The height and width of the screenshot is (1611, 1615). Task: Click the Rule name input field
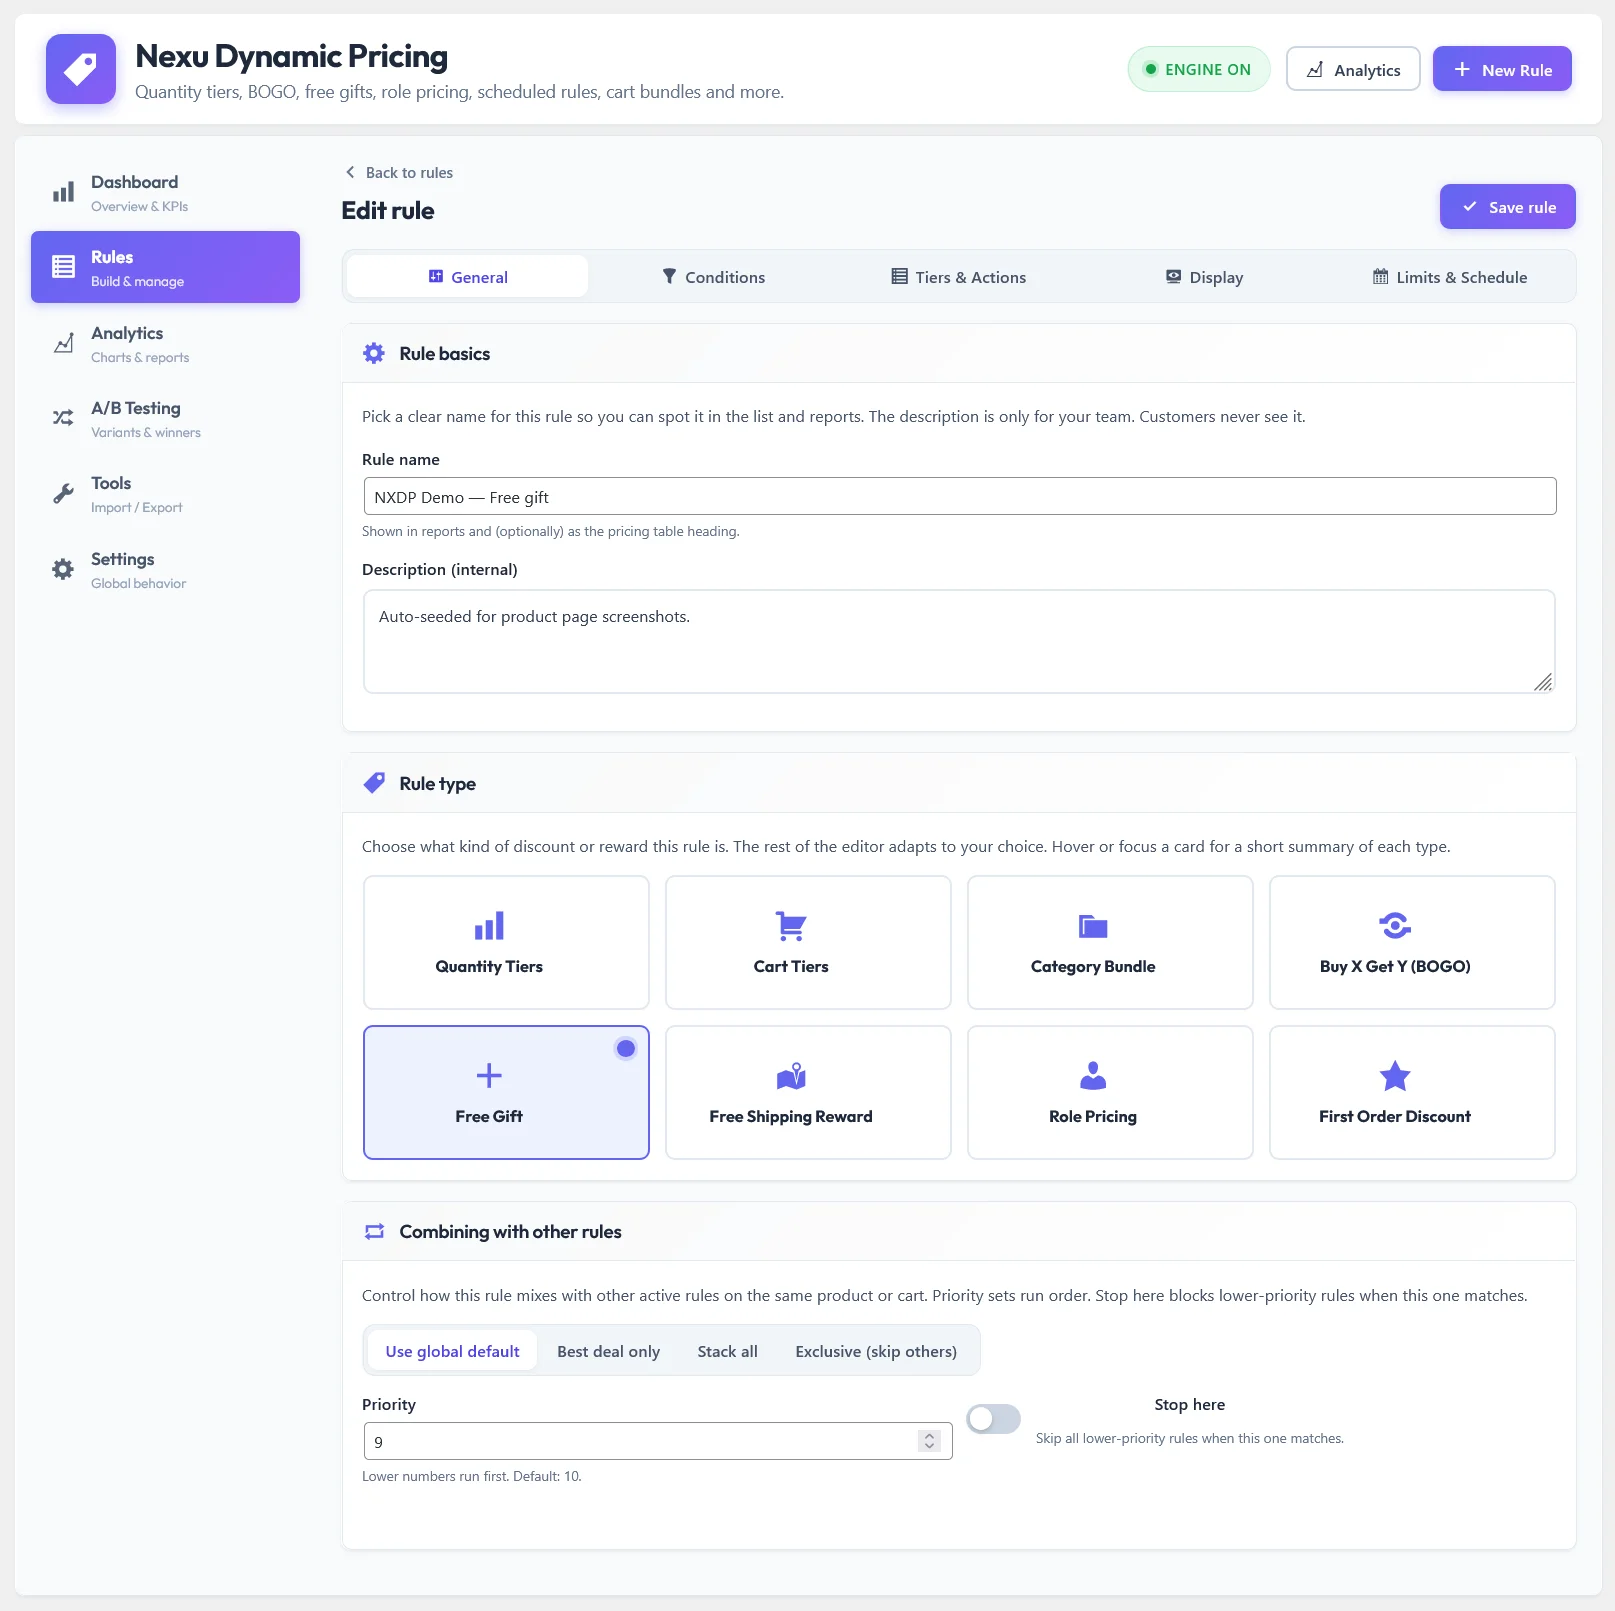point(960,496)
